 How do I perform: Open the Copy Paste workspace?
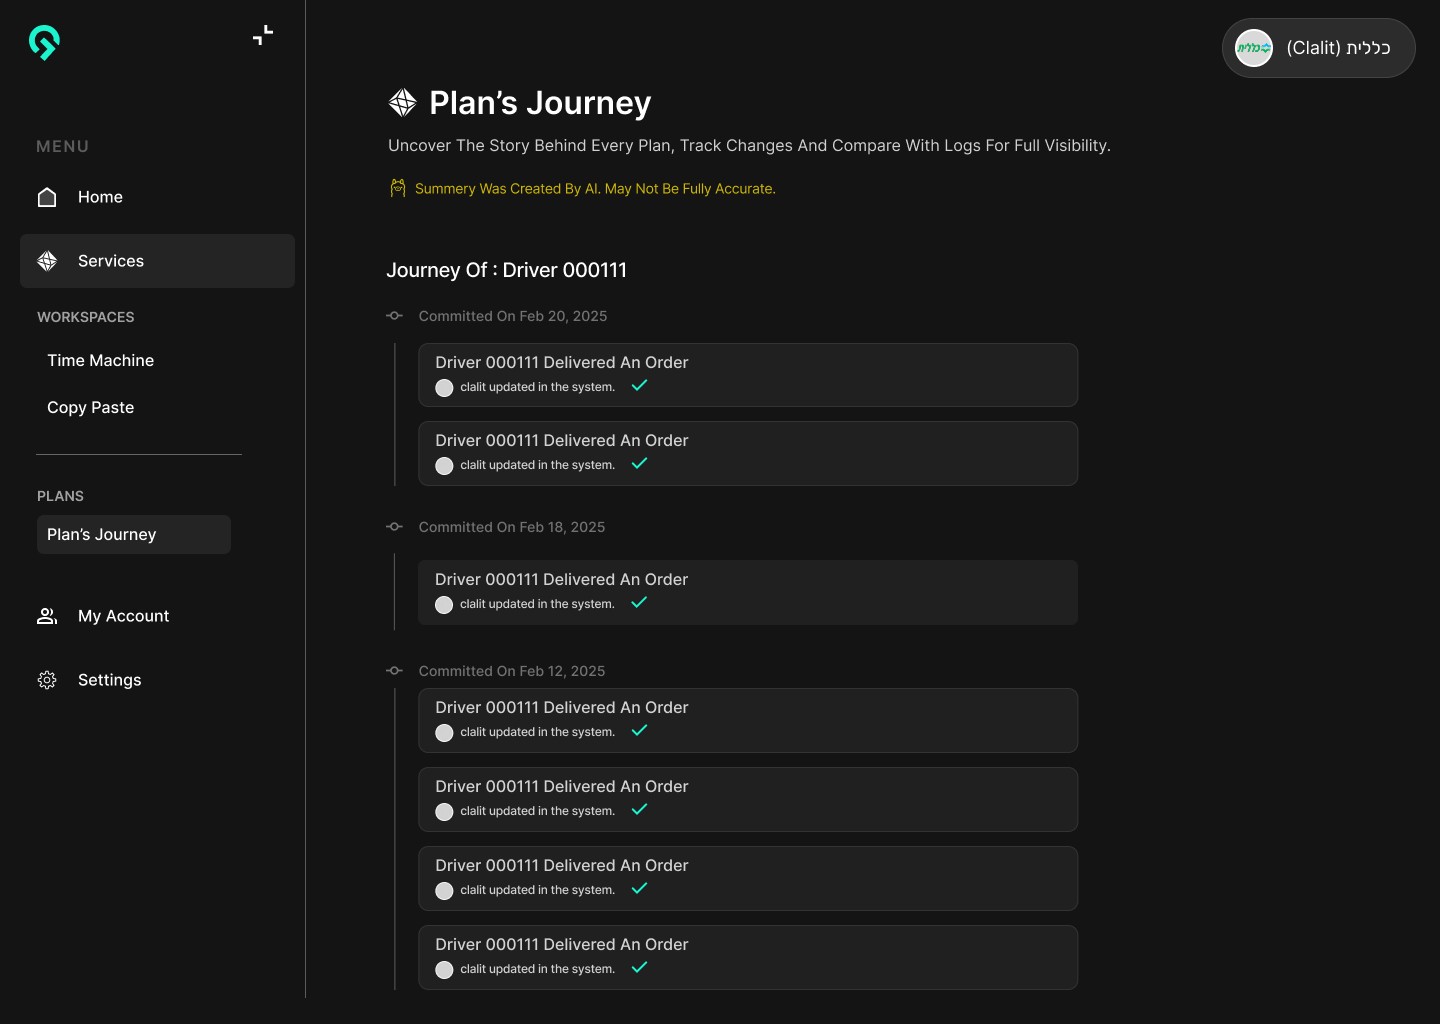(x=90, y=407)
